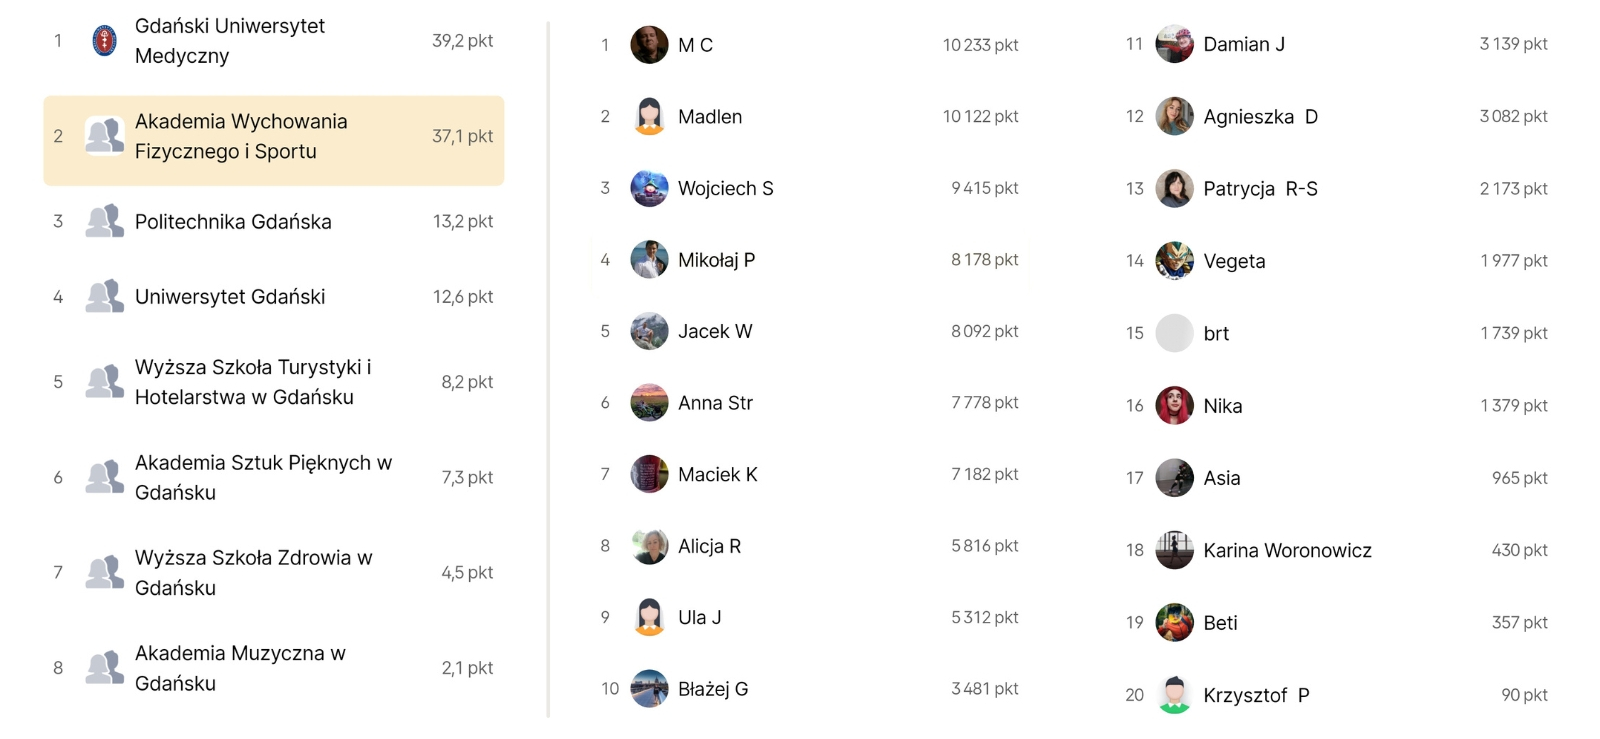Screen dimensions: 1600x739
Task: Click Ula J's avatar icon
Action: [x=649, y=618]
